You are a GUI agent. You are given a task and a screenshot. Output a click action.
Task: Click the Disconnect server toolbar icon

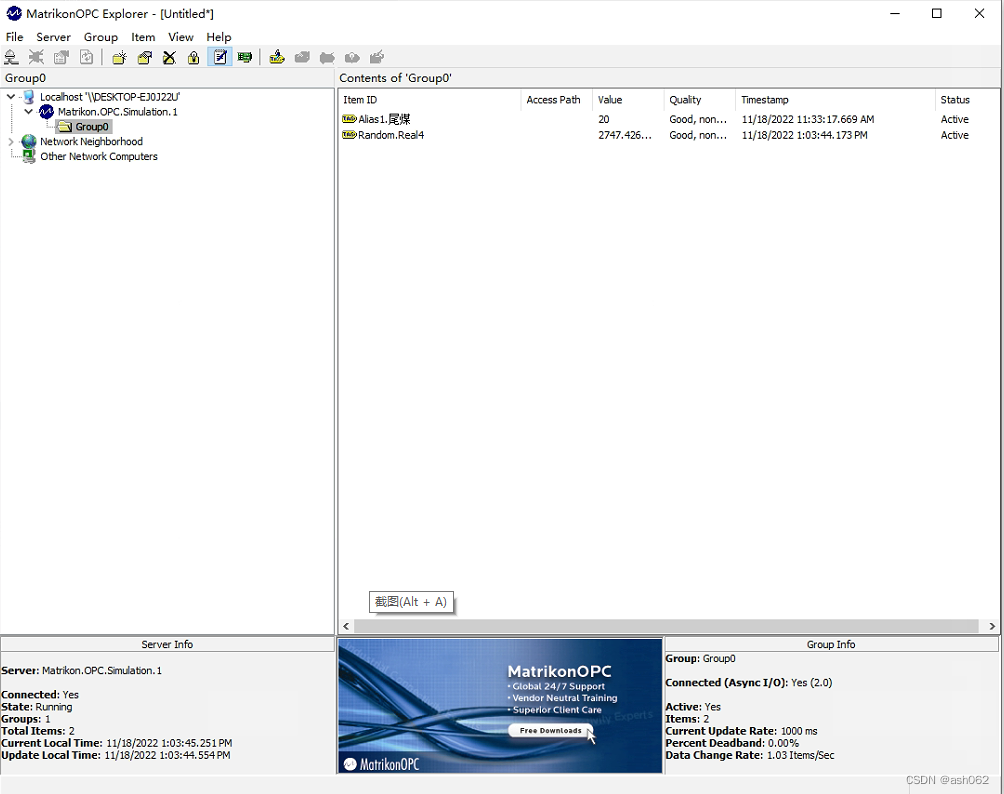pyautogui.click(x=36, y=58)
